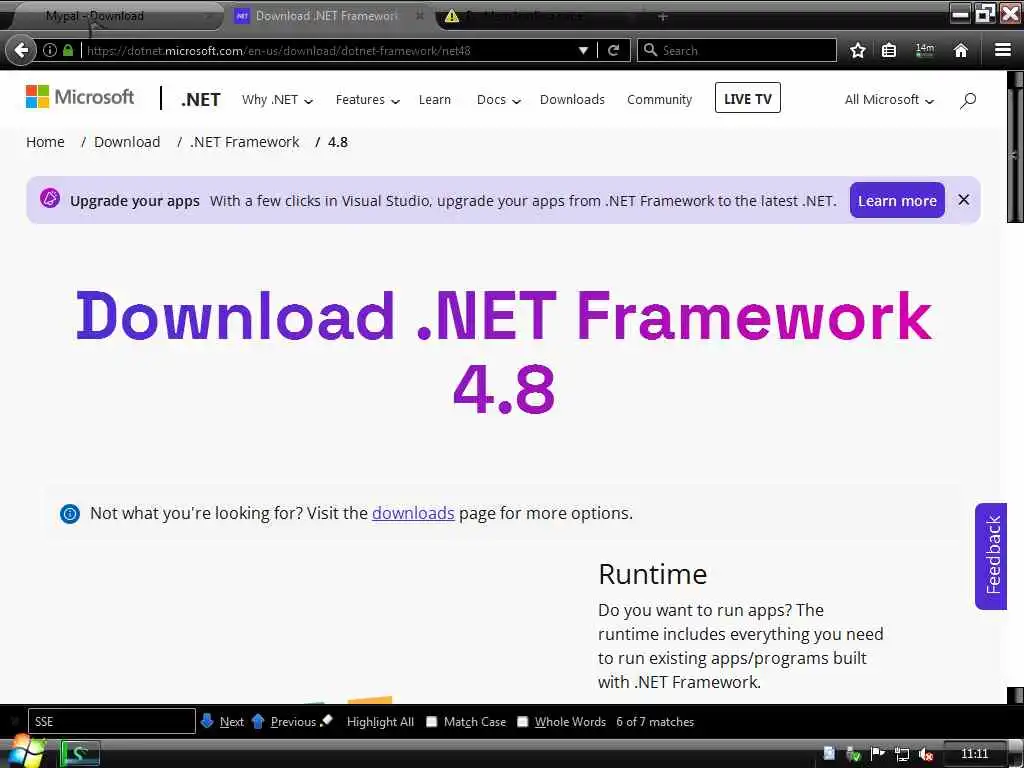Expand the Docs menu
The height and width of the screenshot is (768, 1024).
[498, 100]
